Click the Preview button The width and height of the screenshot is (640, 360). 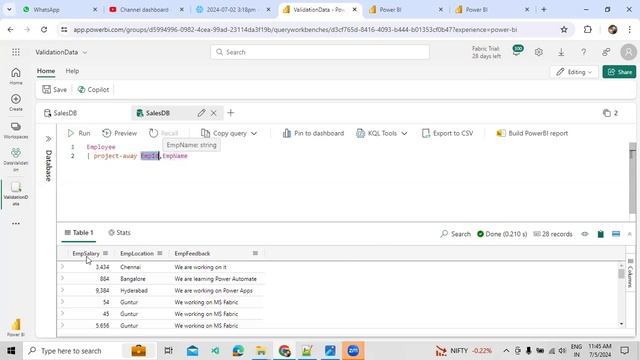(x=120, y=133)
